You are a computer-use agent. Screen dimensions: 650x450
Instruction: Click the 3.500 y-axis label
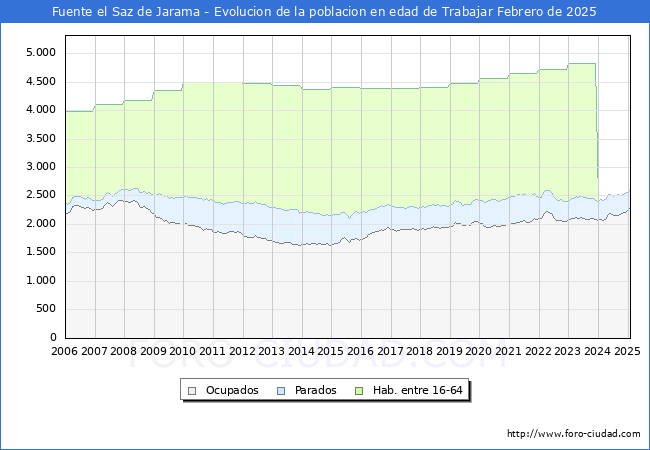point(41,138)
